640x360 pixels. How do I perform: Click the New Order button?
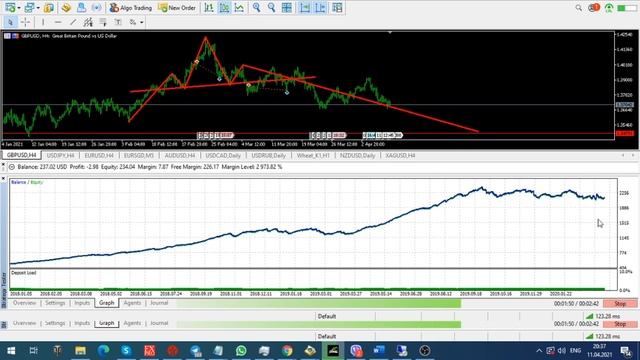(x=177, y=7)
